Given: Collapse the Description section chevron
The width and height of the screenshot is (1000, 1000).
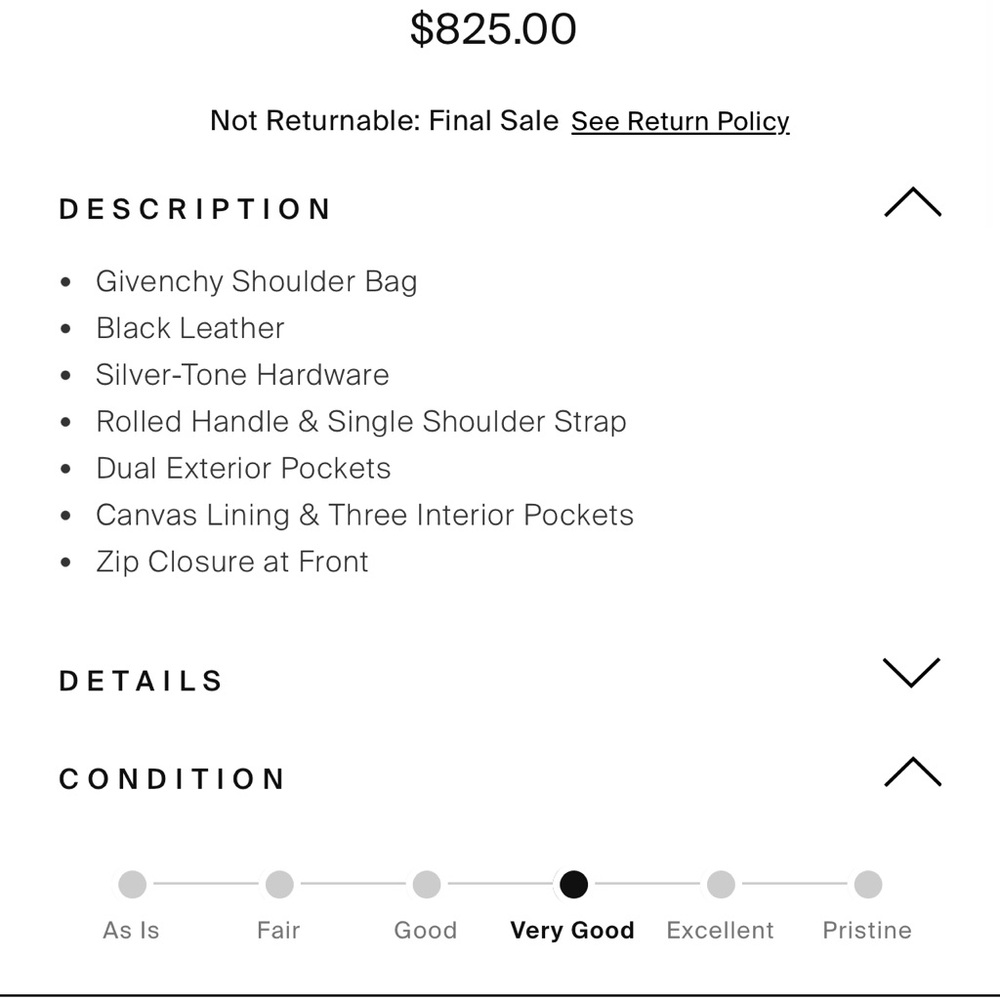Looking at the screenshot, I should coord(912,204).
